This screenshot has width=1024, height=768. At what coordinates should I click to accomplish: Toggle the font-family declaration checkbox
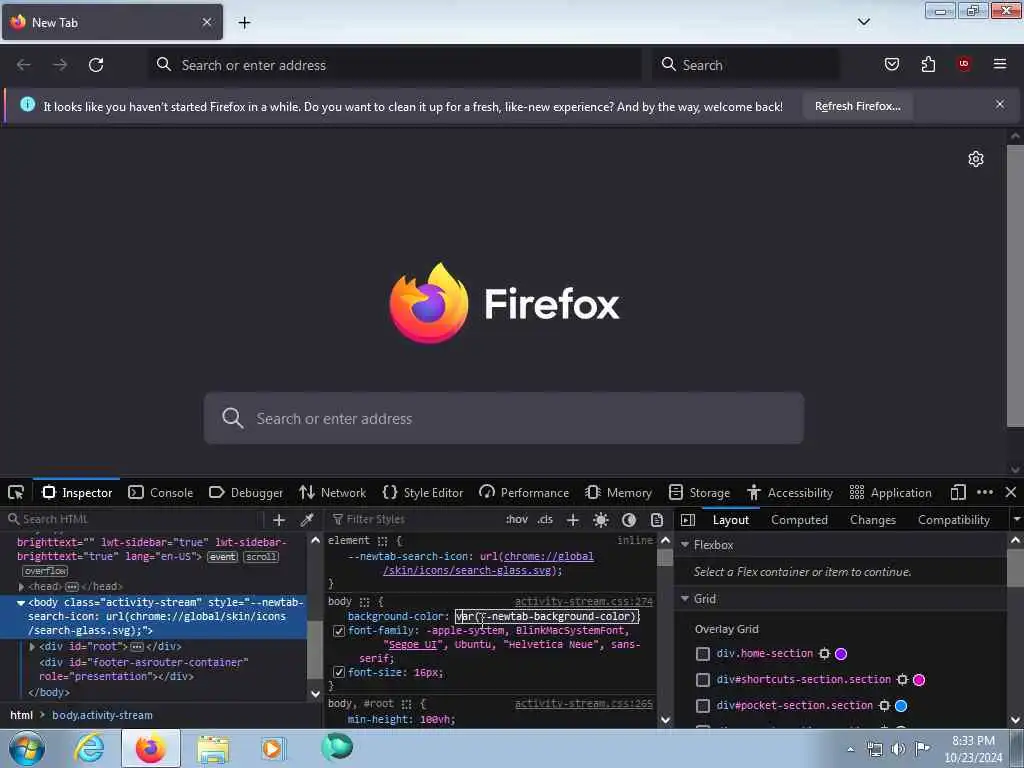339,631
